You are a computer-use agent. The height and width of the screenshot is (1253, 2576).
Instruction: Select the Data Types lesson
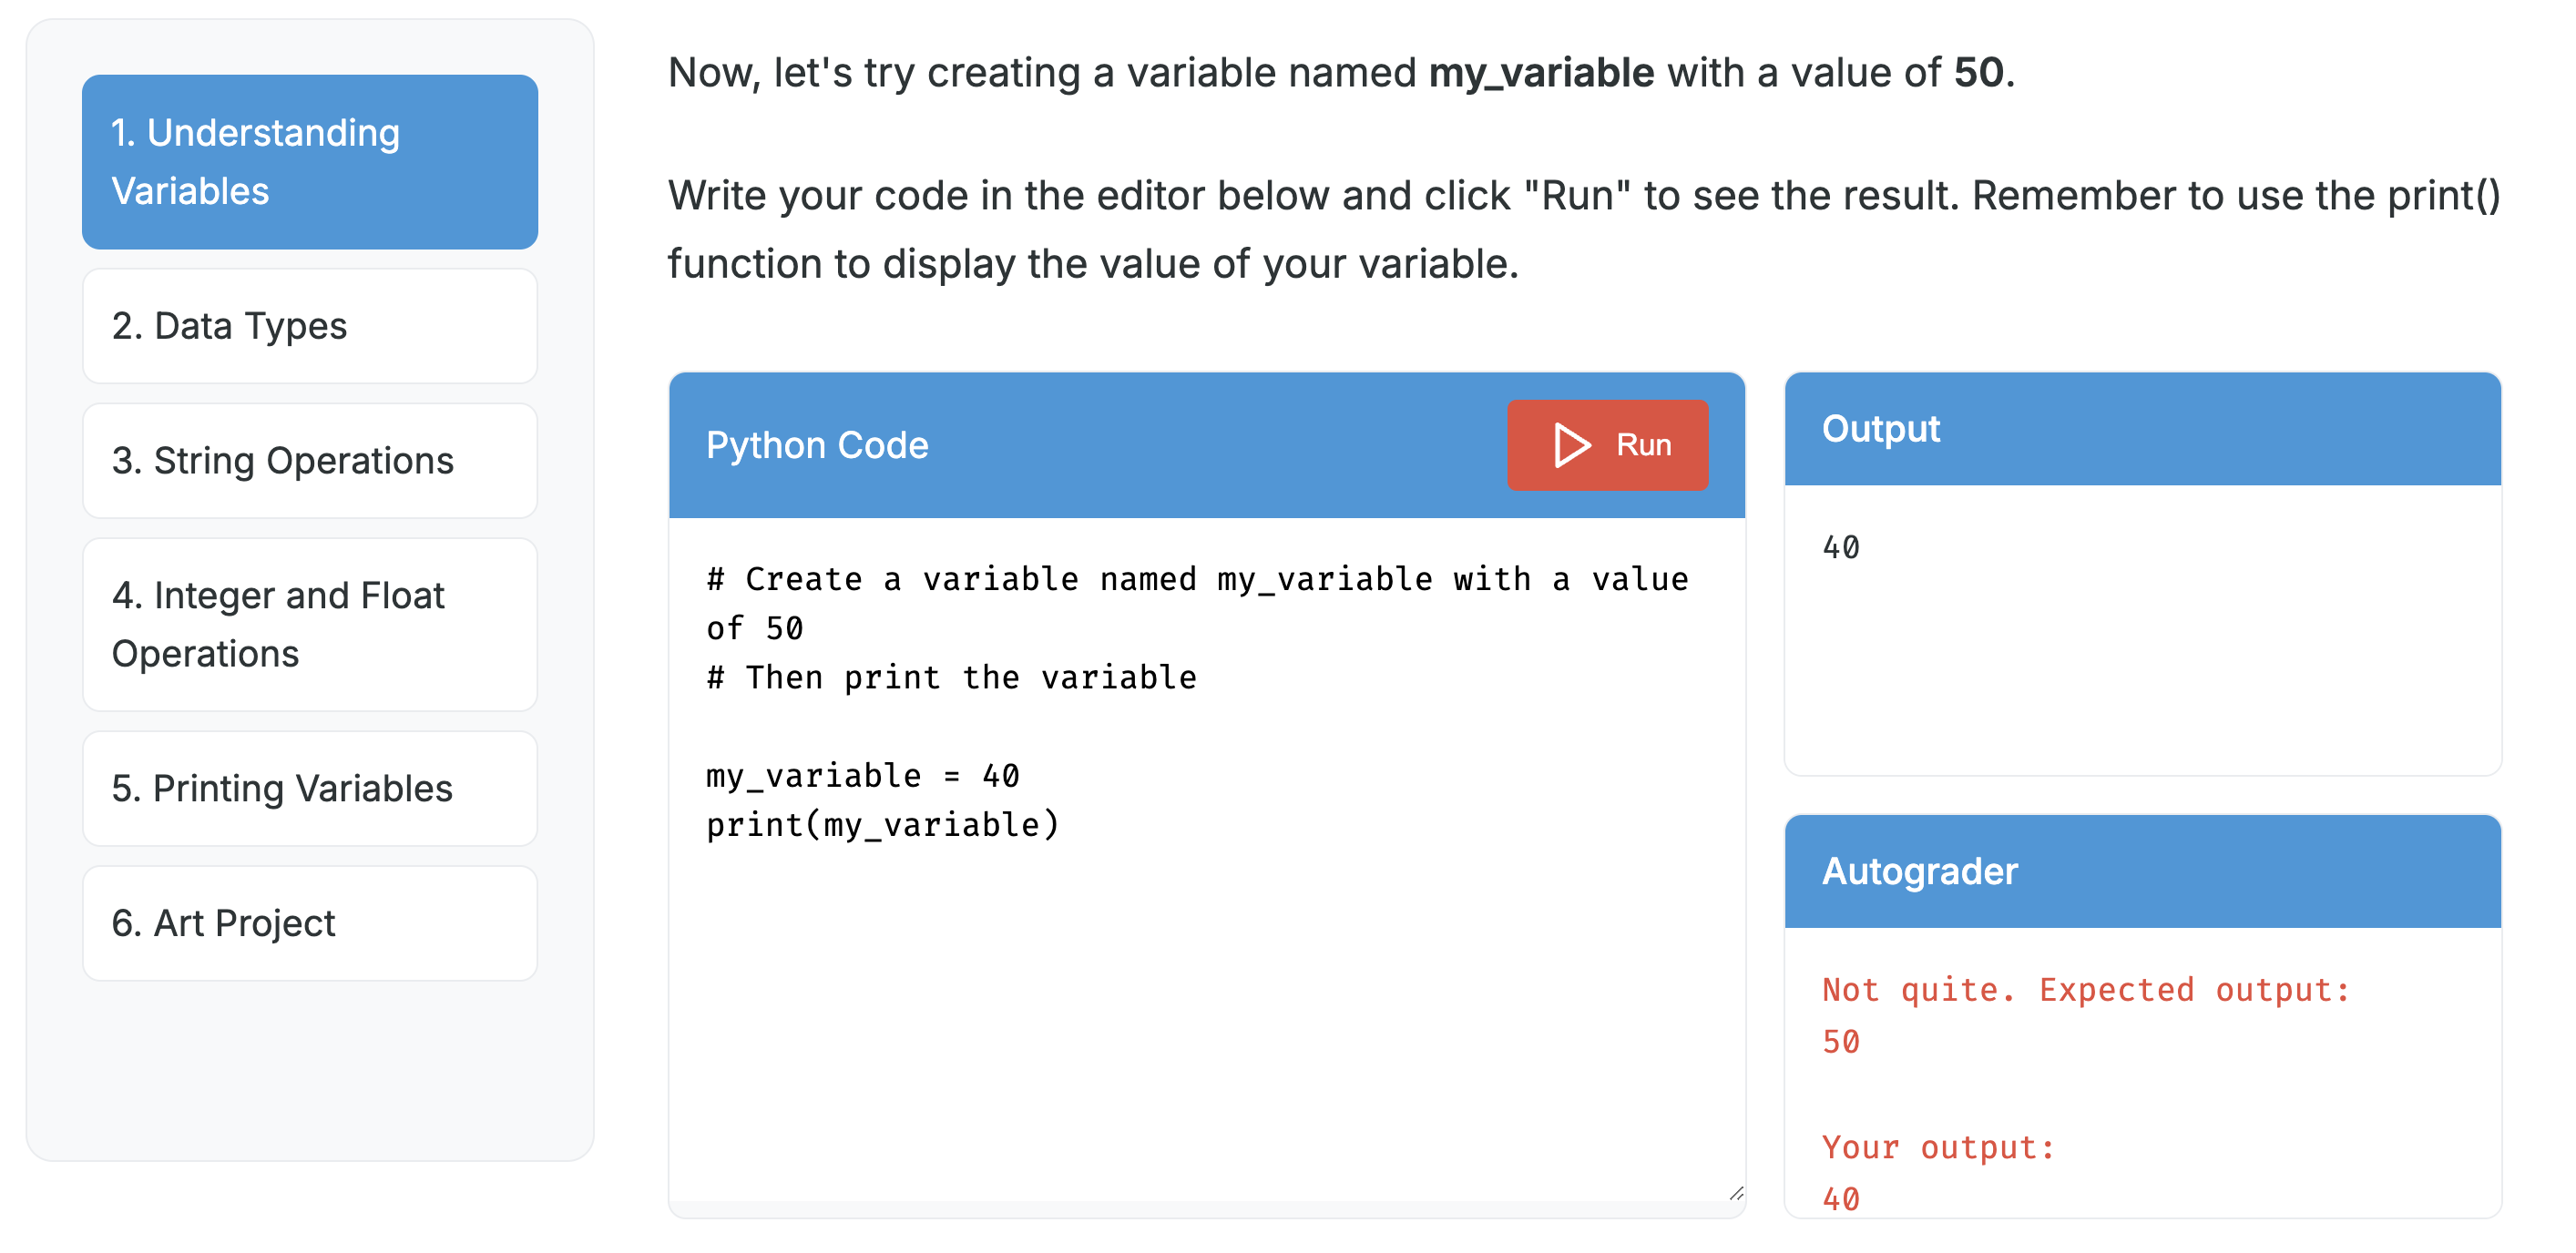click(310, 326)
